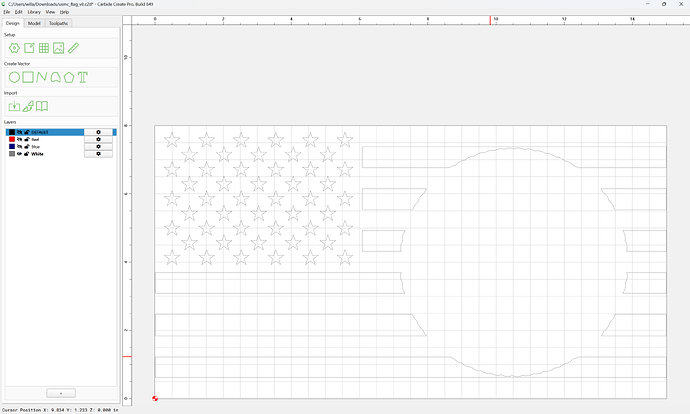Open the File menu
This screenshot has width=690, height=414.
[x=7, y=12]
